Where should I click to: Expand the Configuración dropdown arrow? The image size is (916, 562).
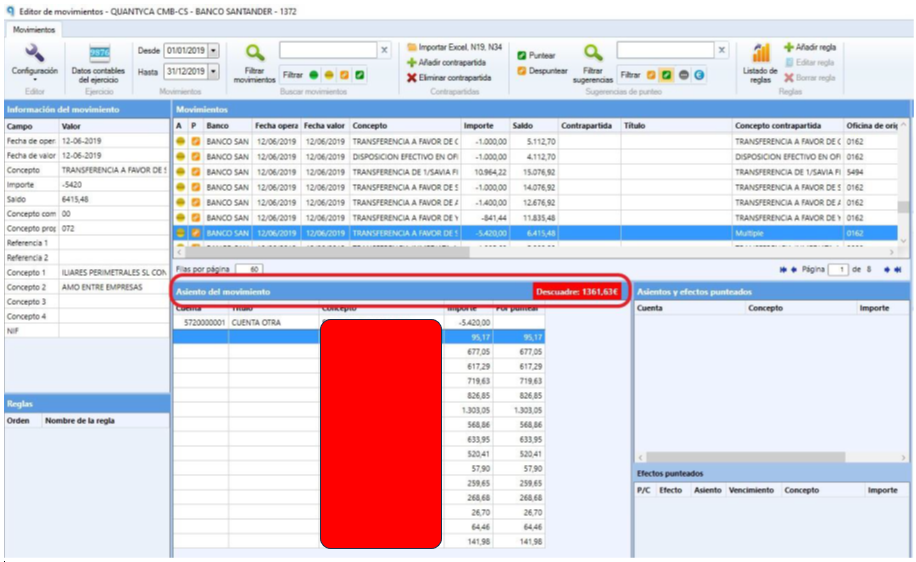click(34, 79)
